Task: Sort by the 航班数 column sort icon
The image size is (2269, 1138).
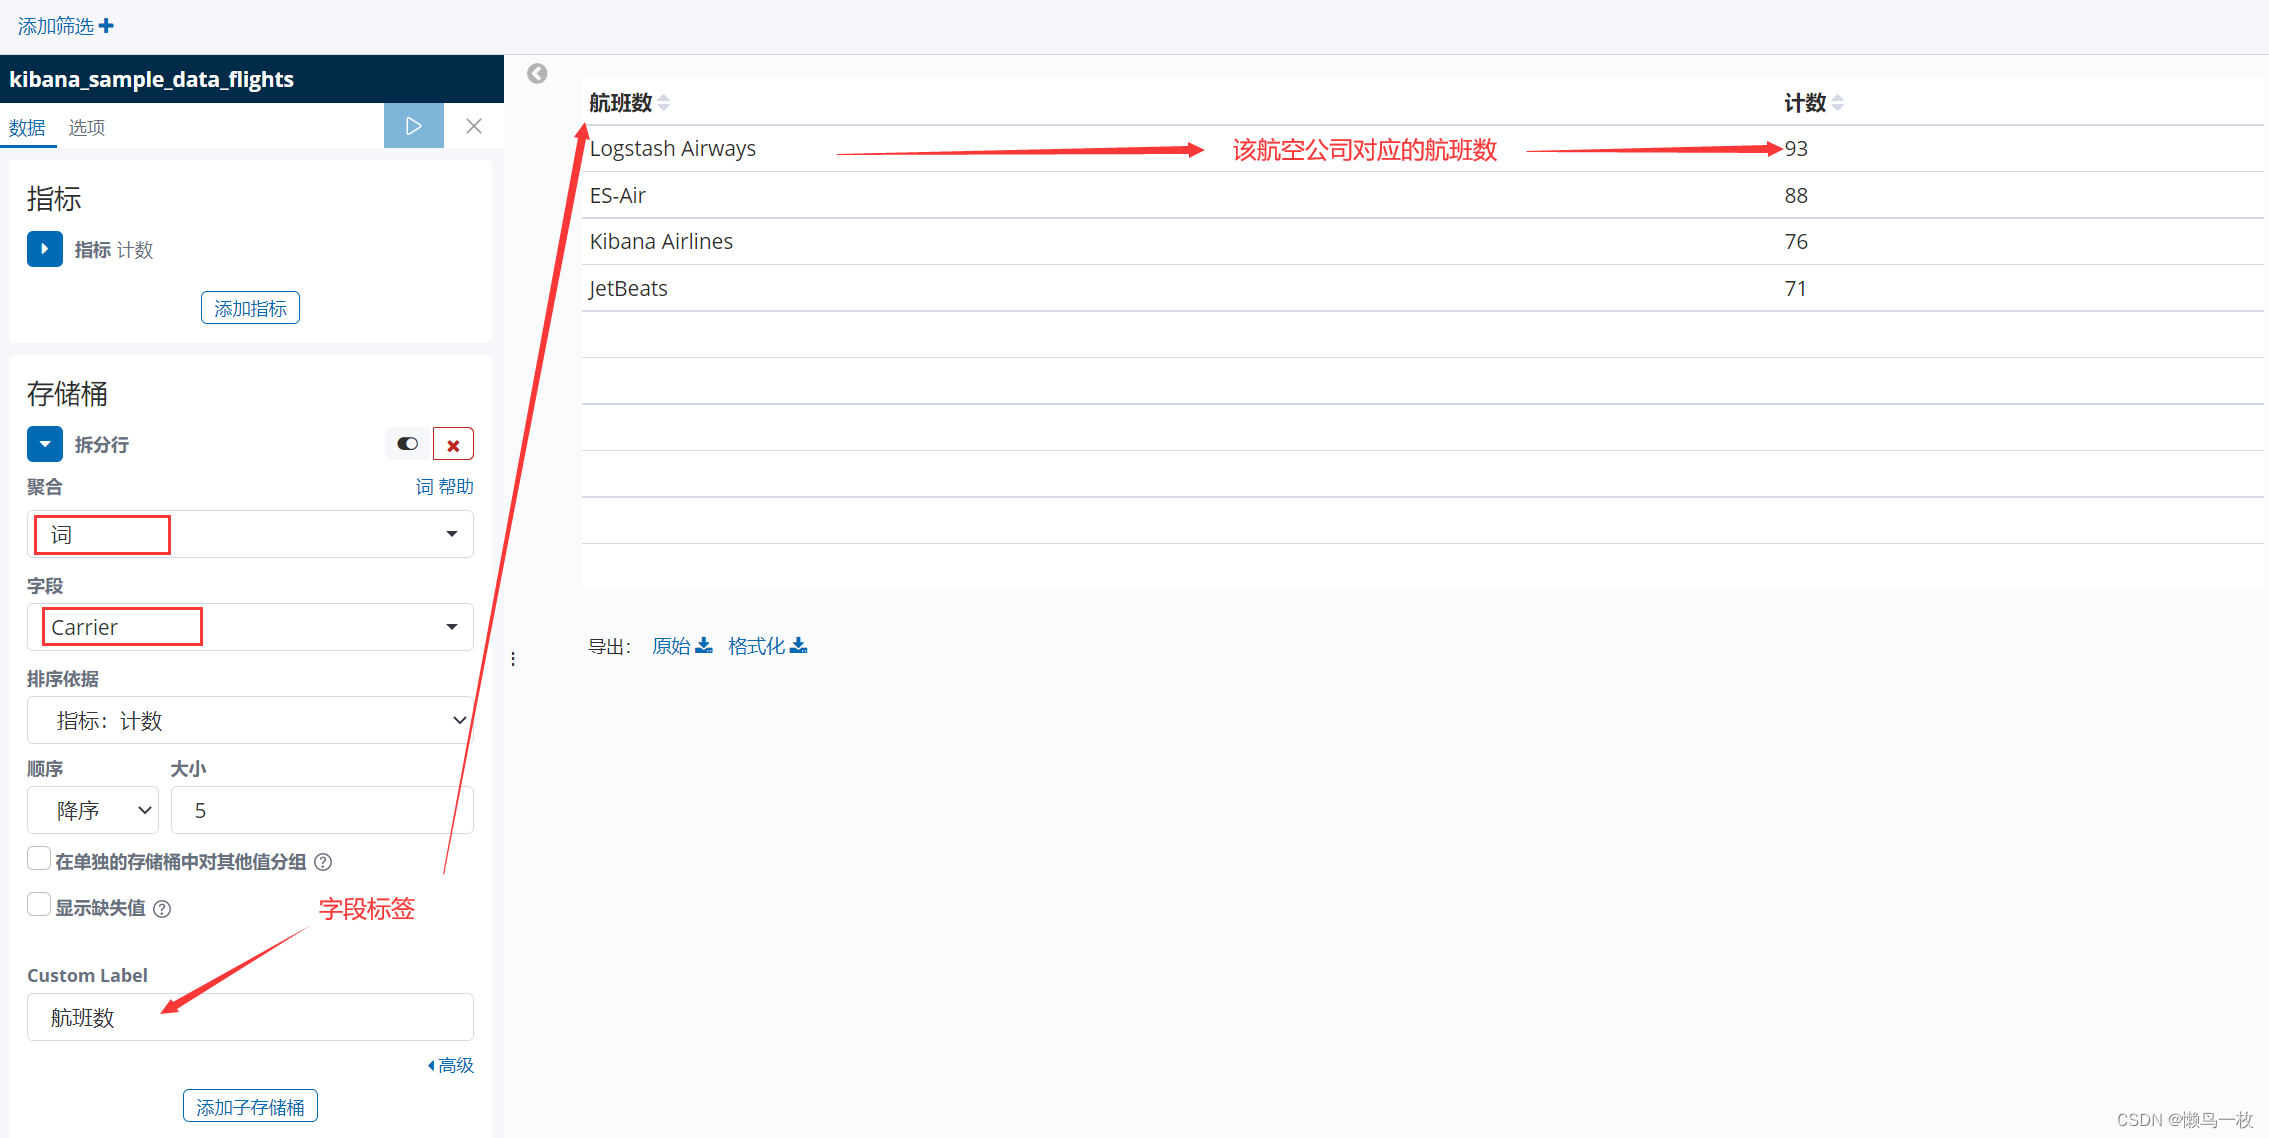Action: [664, 103]
